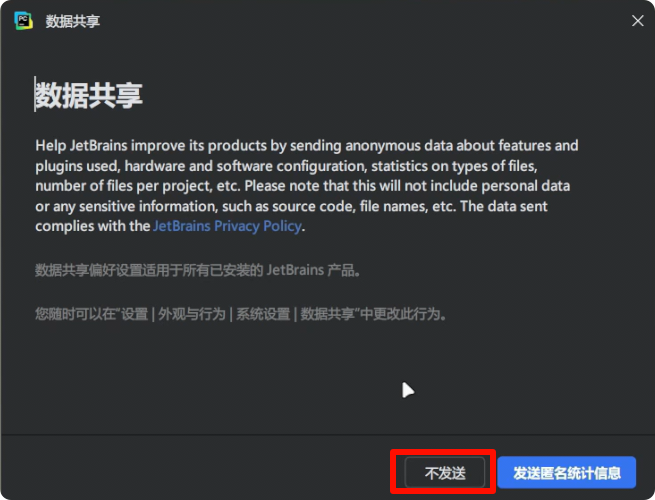The width and height of the screenshot is (655, 500).
Task: Click the PyCharm logo in title bar
Action: pos(23,21)
